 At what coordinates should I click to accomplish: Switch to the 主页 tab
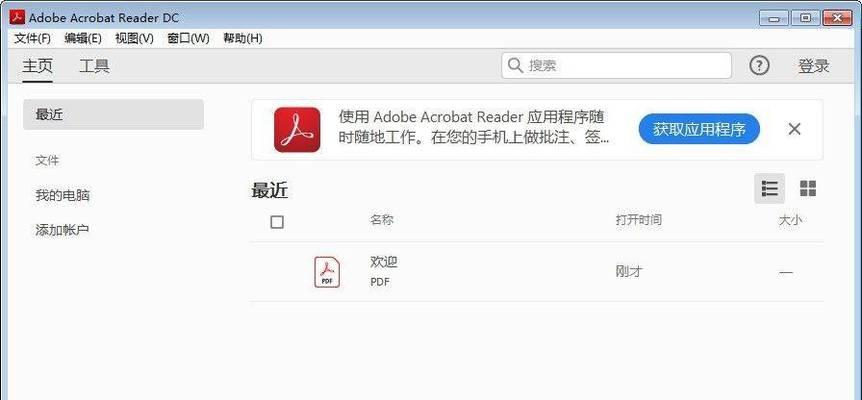pyautogui.click(x=37, y=66)
